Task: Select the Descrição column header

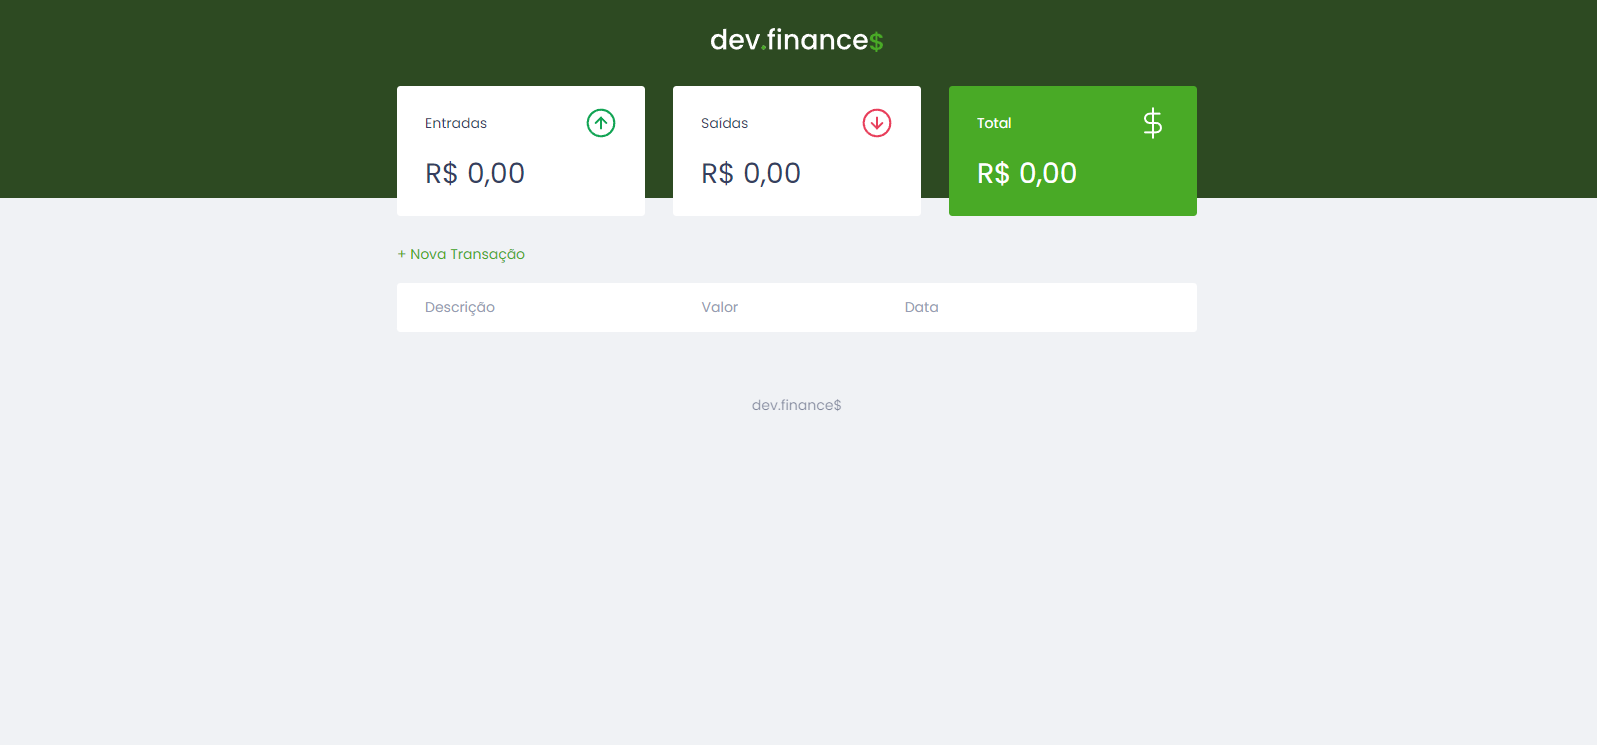Action: 460,307
